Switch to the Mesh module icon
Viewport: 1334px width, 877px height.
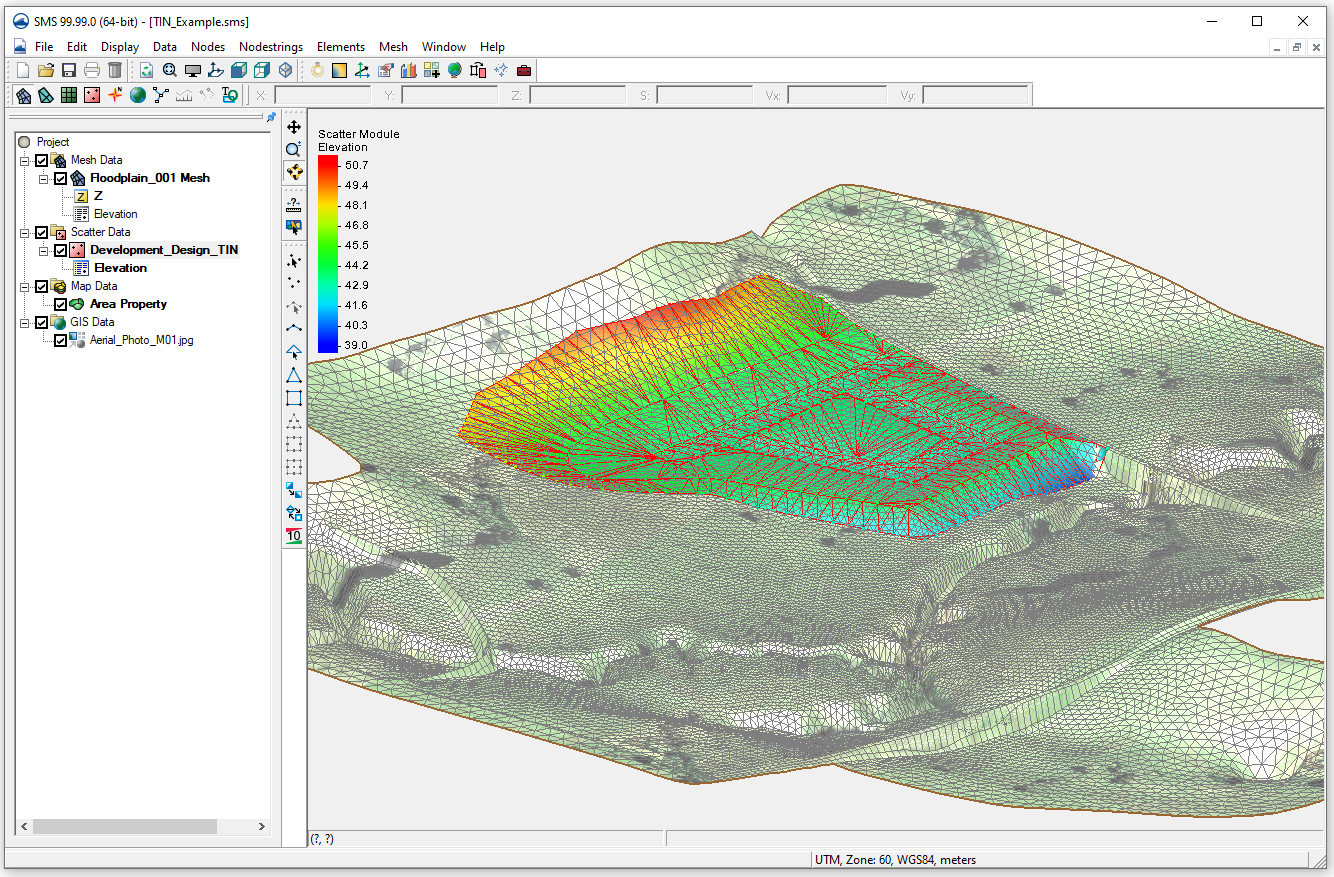point(22,94)
